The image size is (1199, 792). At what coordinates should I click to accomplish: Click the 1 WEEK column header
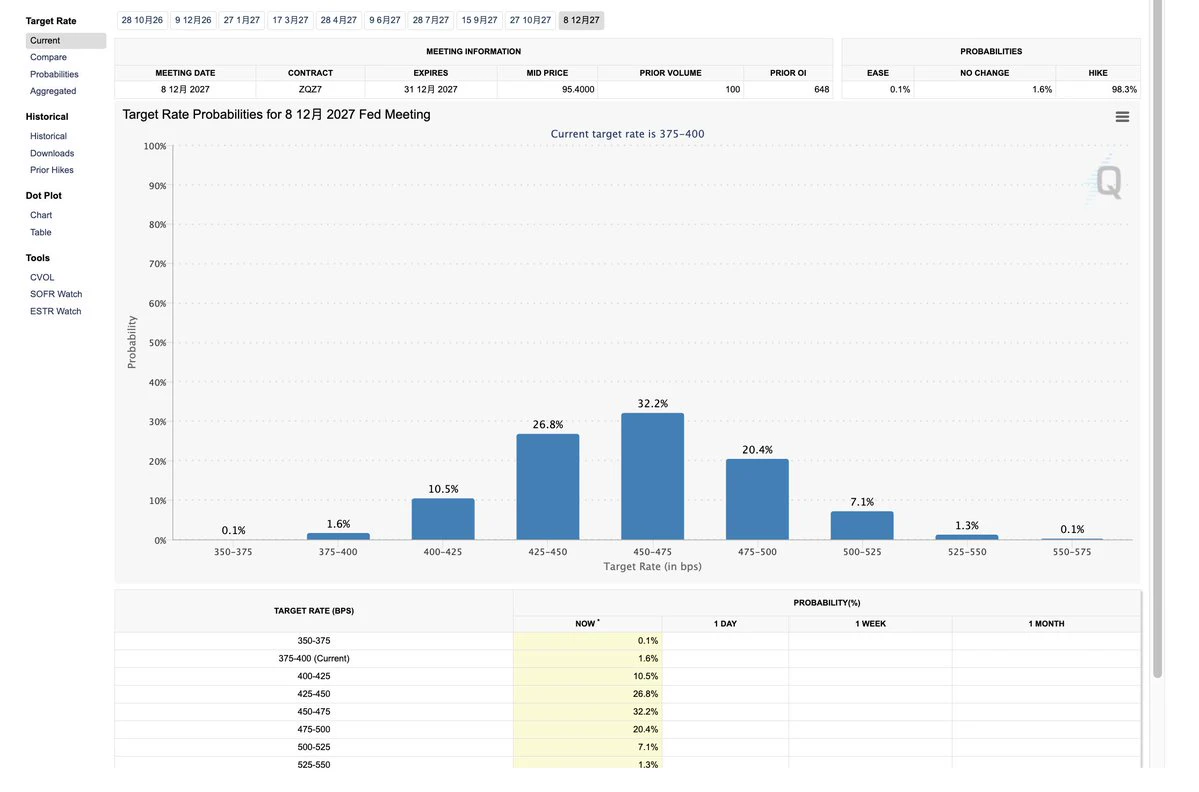pos(870,624)
